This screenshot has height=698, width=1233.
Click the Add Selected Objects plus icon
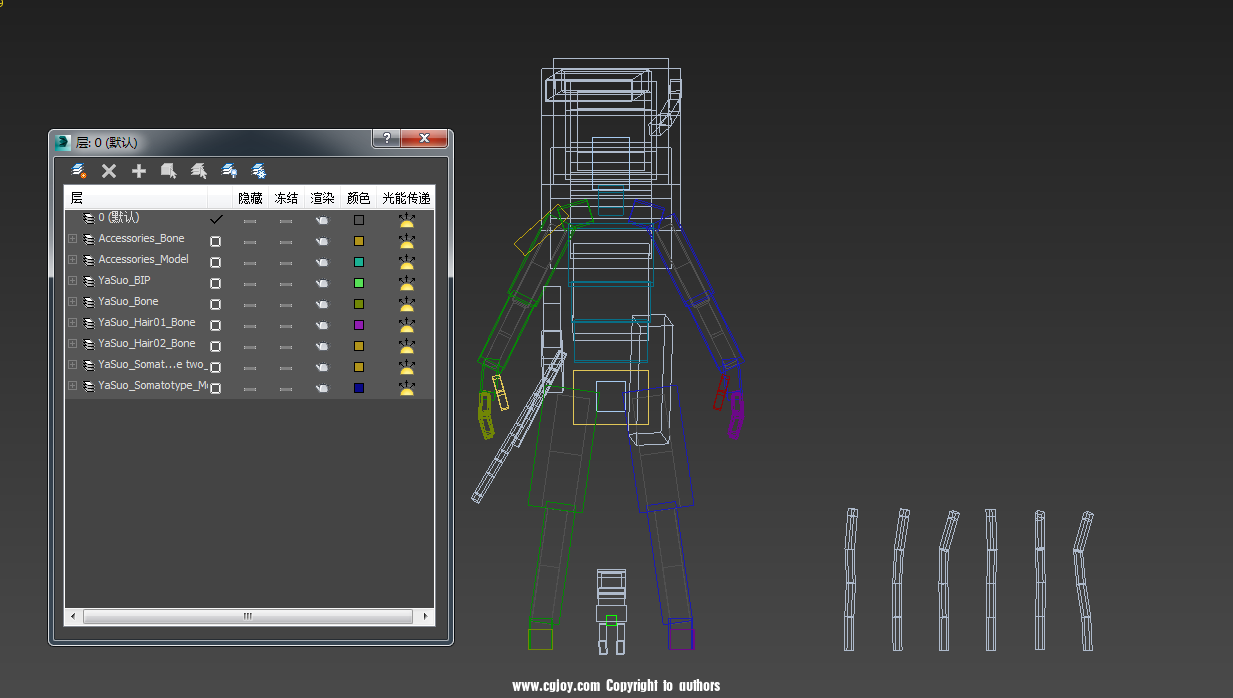(x=139, y=171)
